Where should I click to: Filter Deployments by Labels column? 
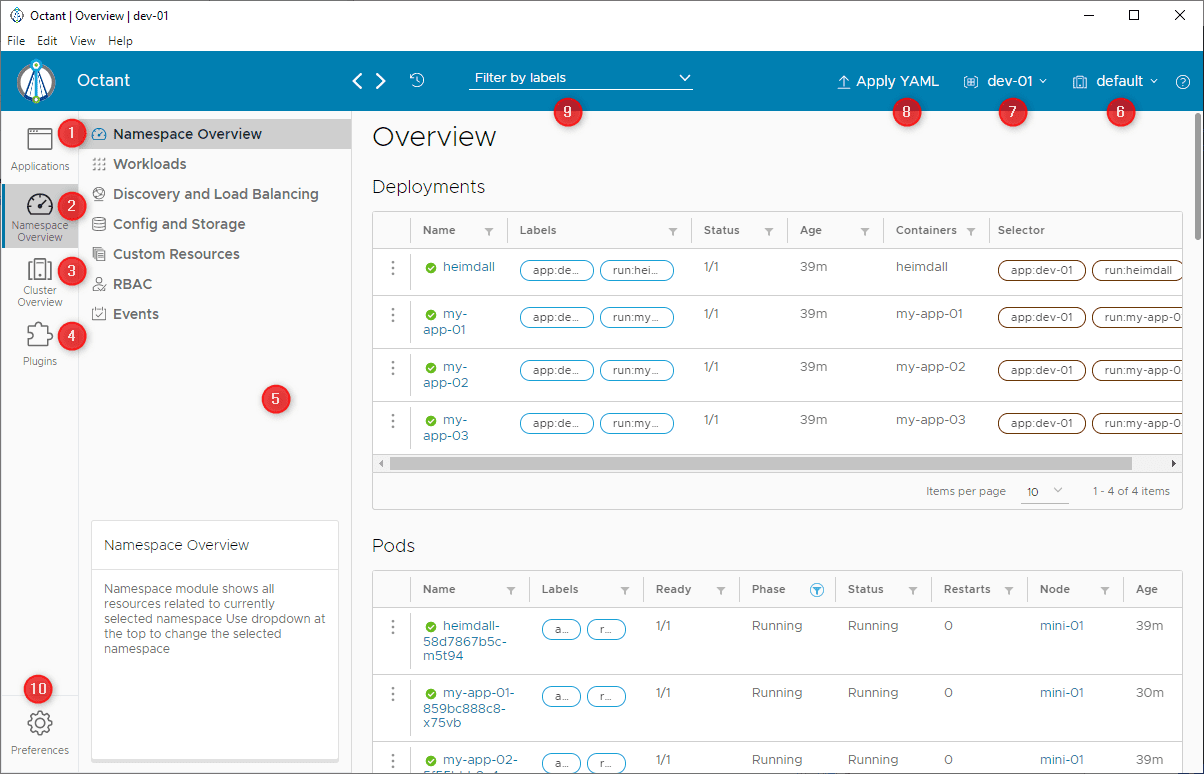pos(673,231)
